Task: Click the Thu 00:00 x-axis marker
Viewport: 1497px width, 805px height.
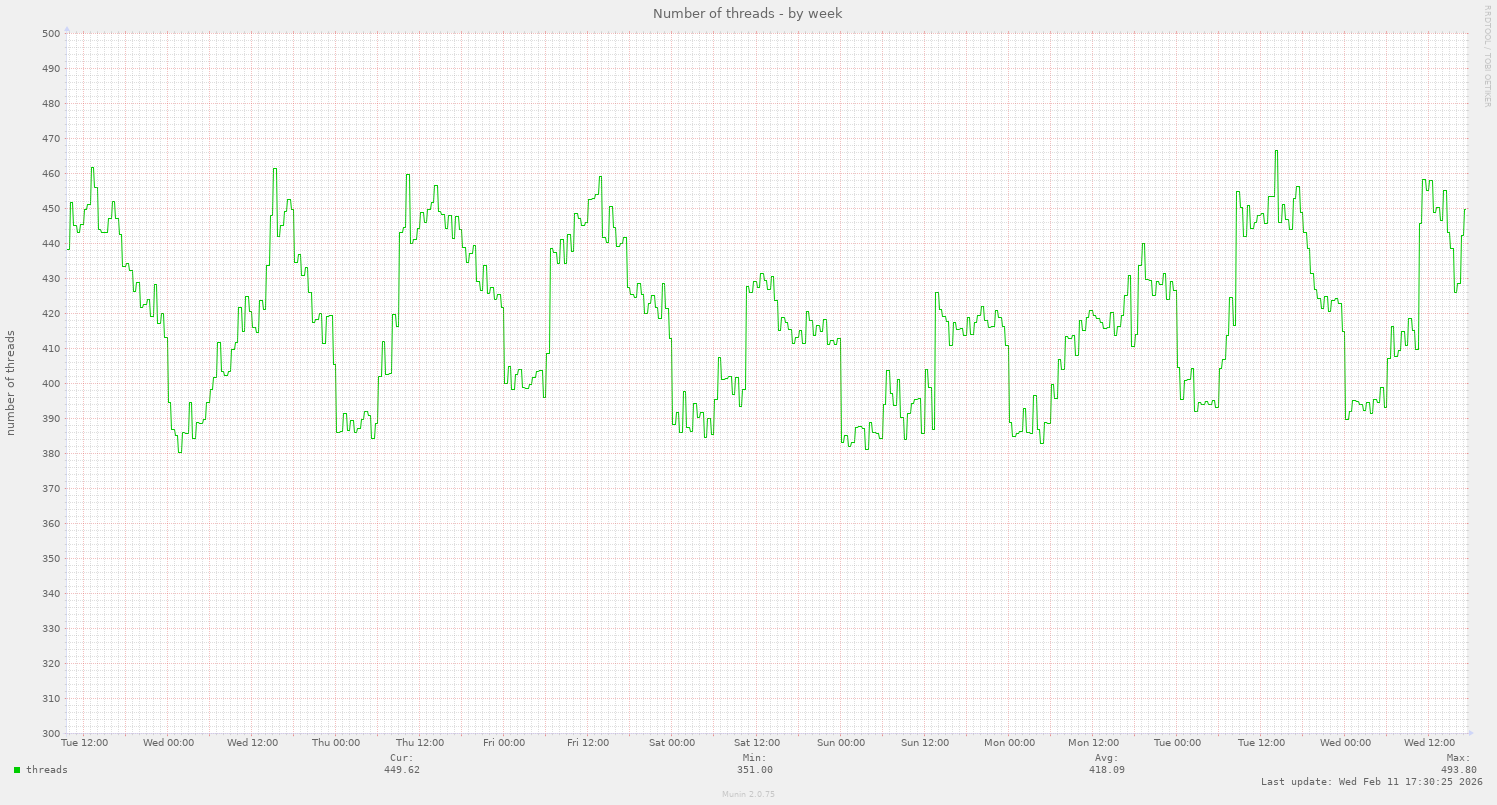Action: pyautogui.click(x=336, y=743)
